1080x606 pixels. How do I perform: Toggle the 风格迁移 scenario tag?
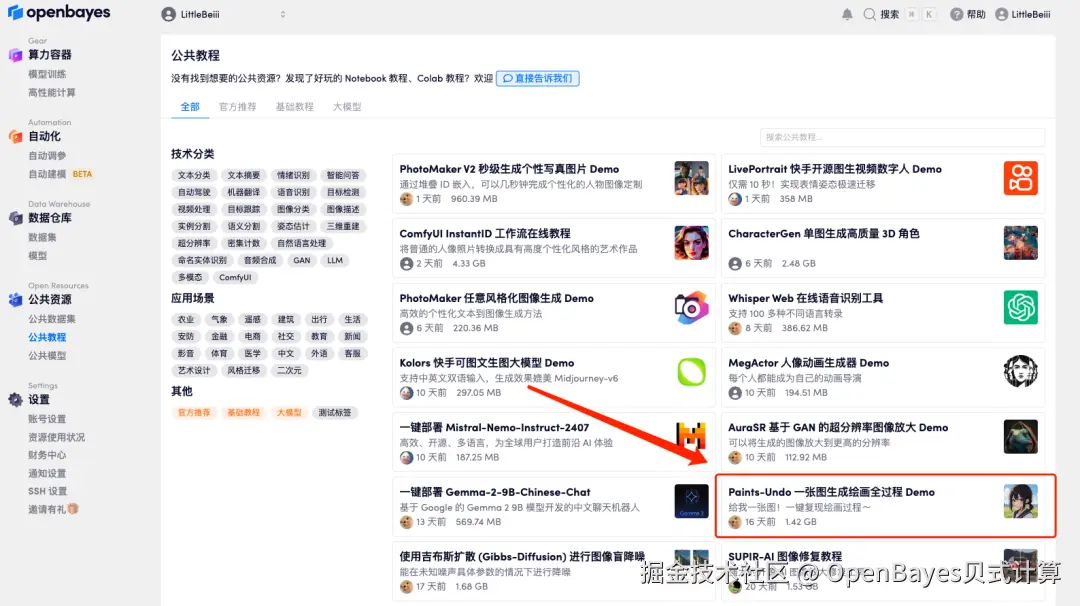click(244, 370)
